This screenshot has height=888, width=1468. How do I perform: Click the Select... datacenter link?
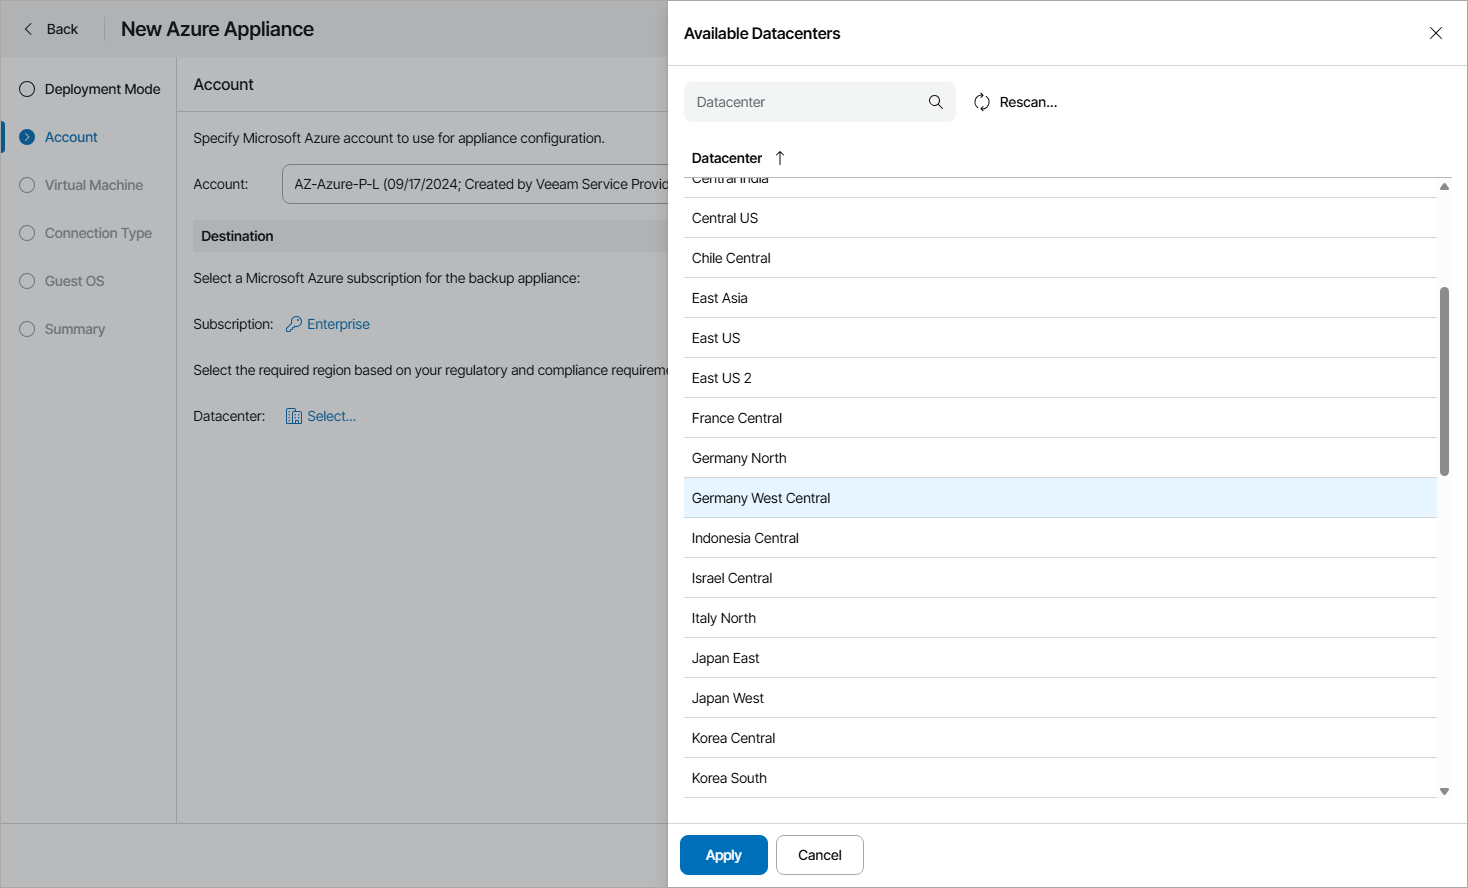(329, 415)
